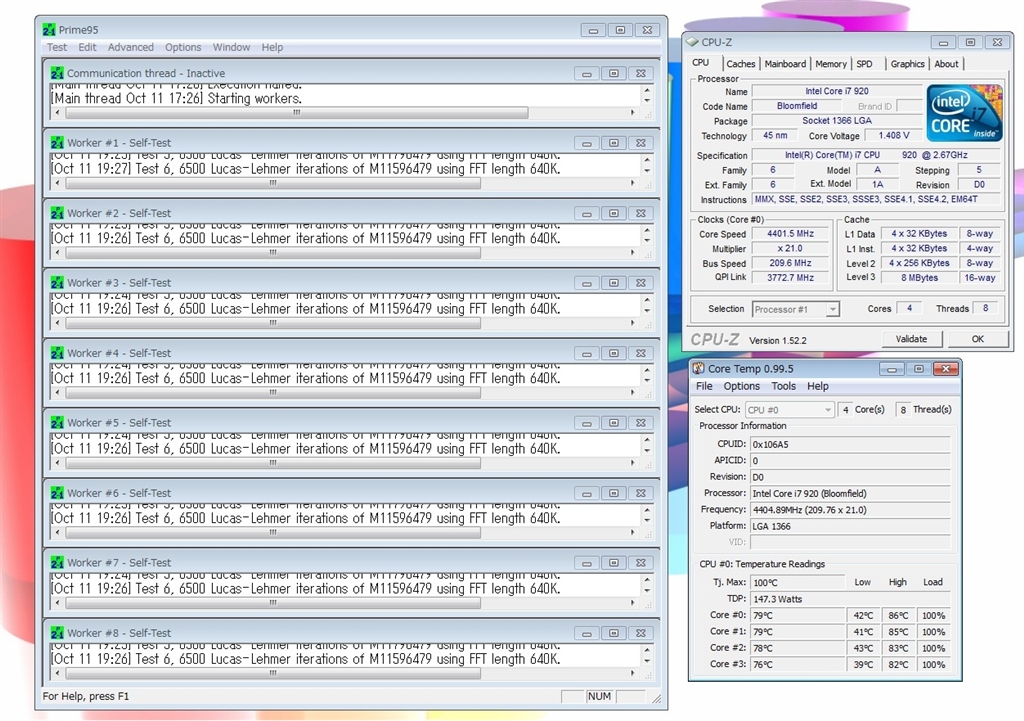Click the Core #3 temperature 76°C reading
Screen dimensions: 1024x721
click(797, 665)
